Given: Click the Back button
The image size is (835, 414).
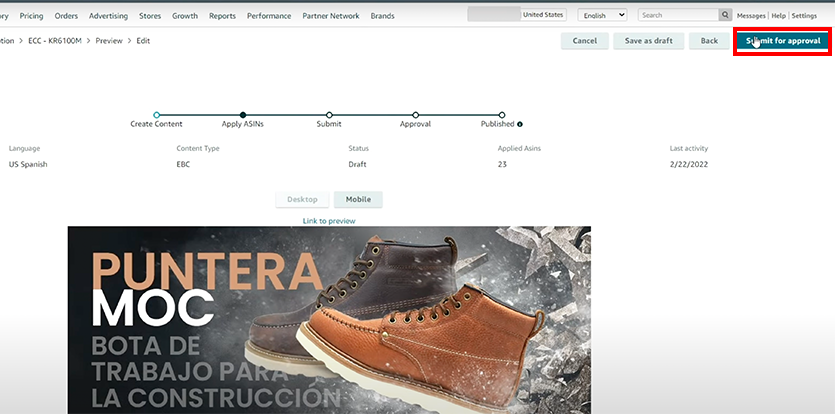Looking at the screenshot, I should click(x=709, y=40).
